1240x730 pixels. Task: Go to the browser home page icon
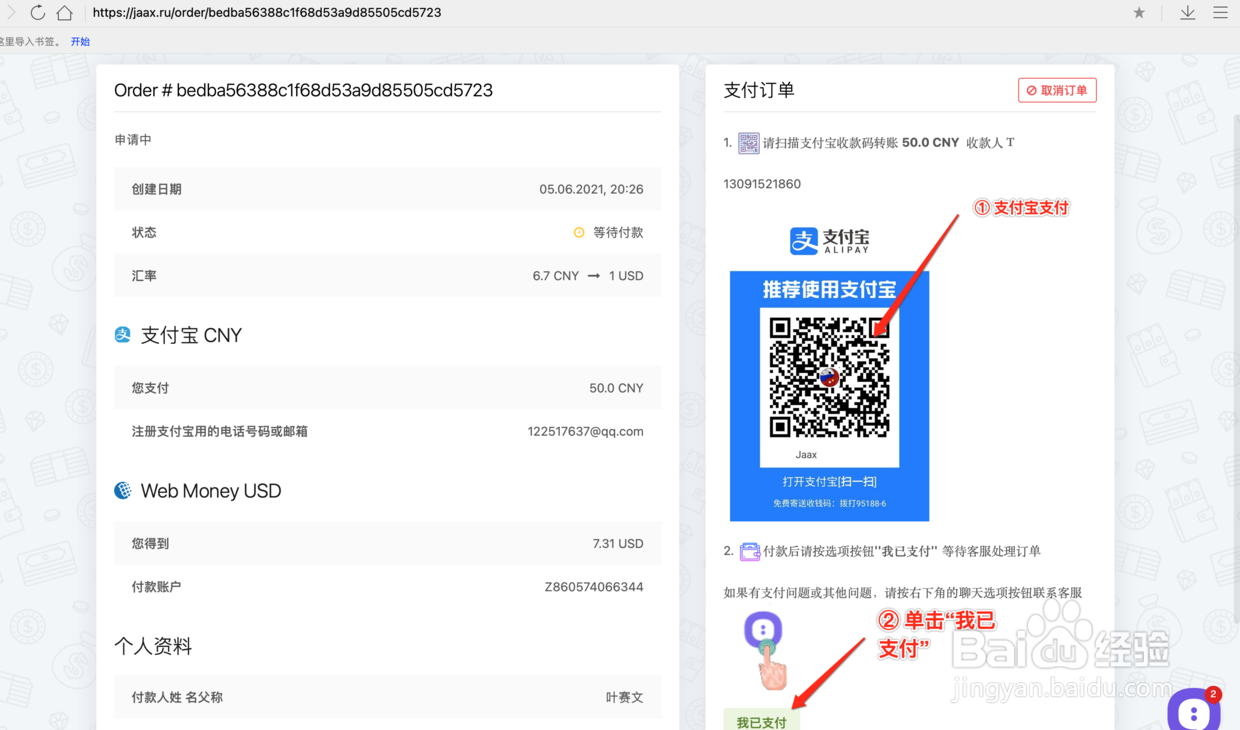click(65, 13)
